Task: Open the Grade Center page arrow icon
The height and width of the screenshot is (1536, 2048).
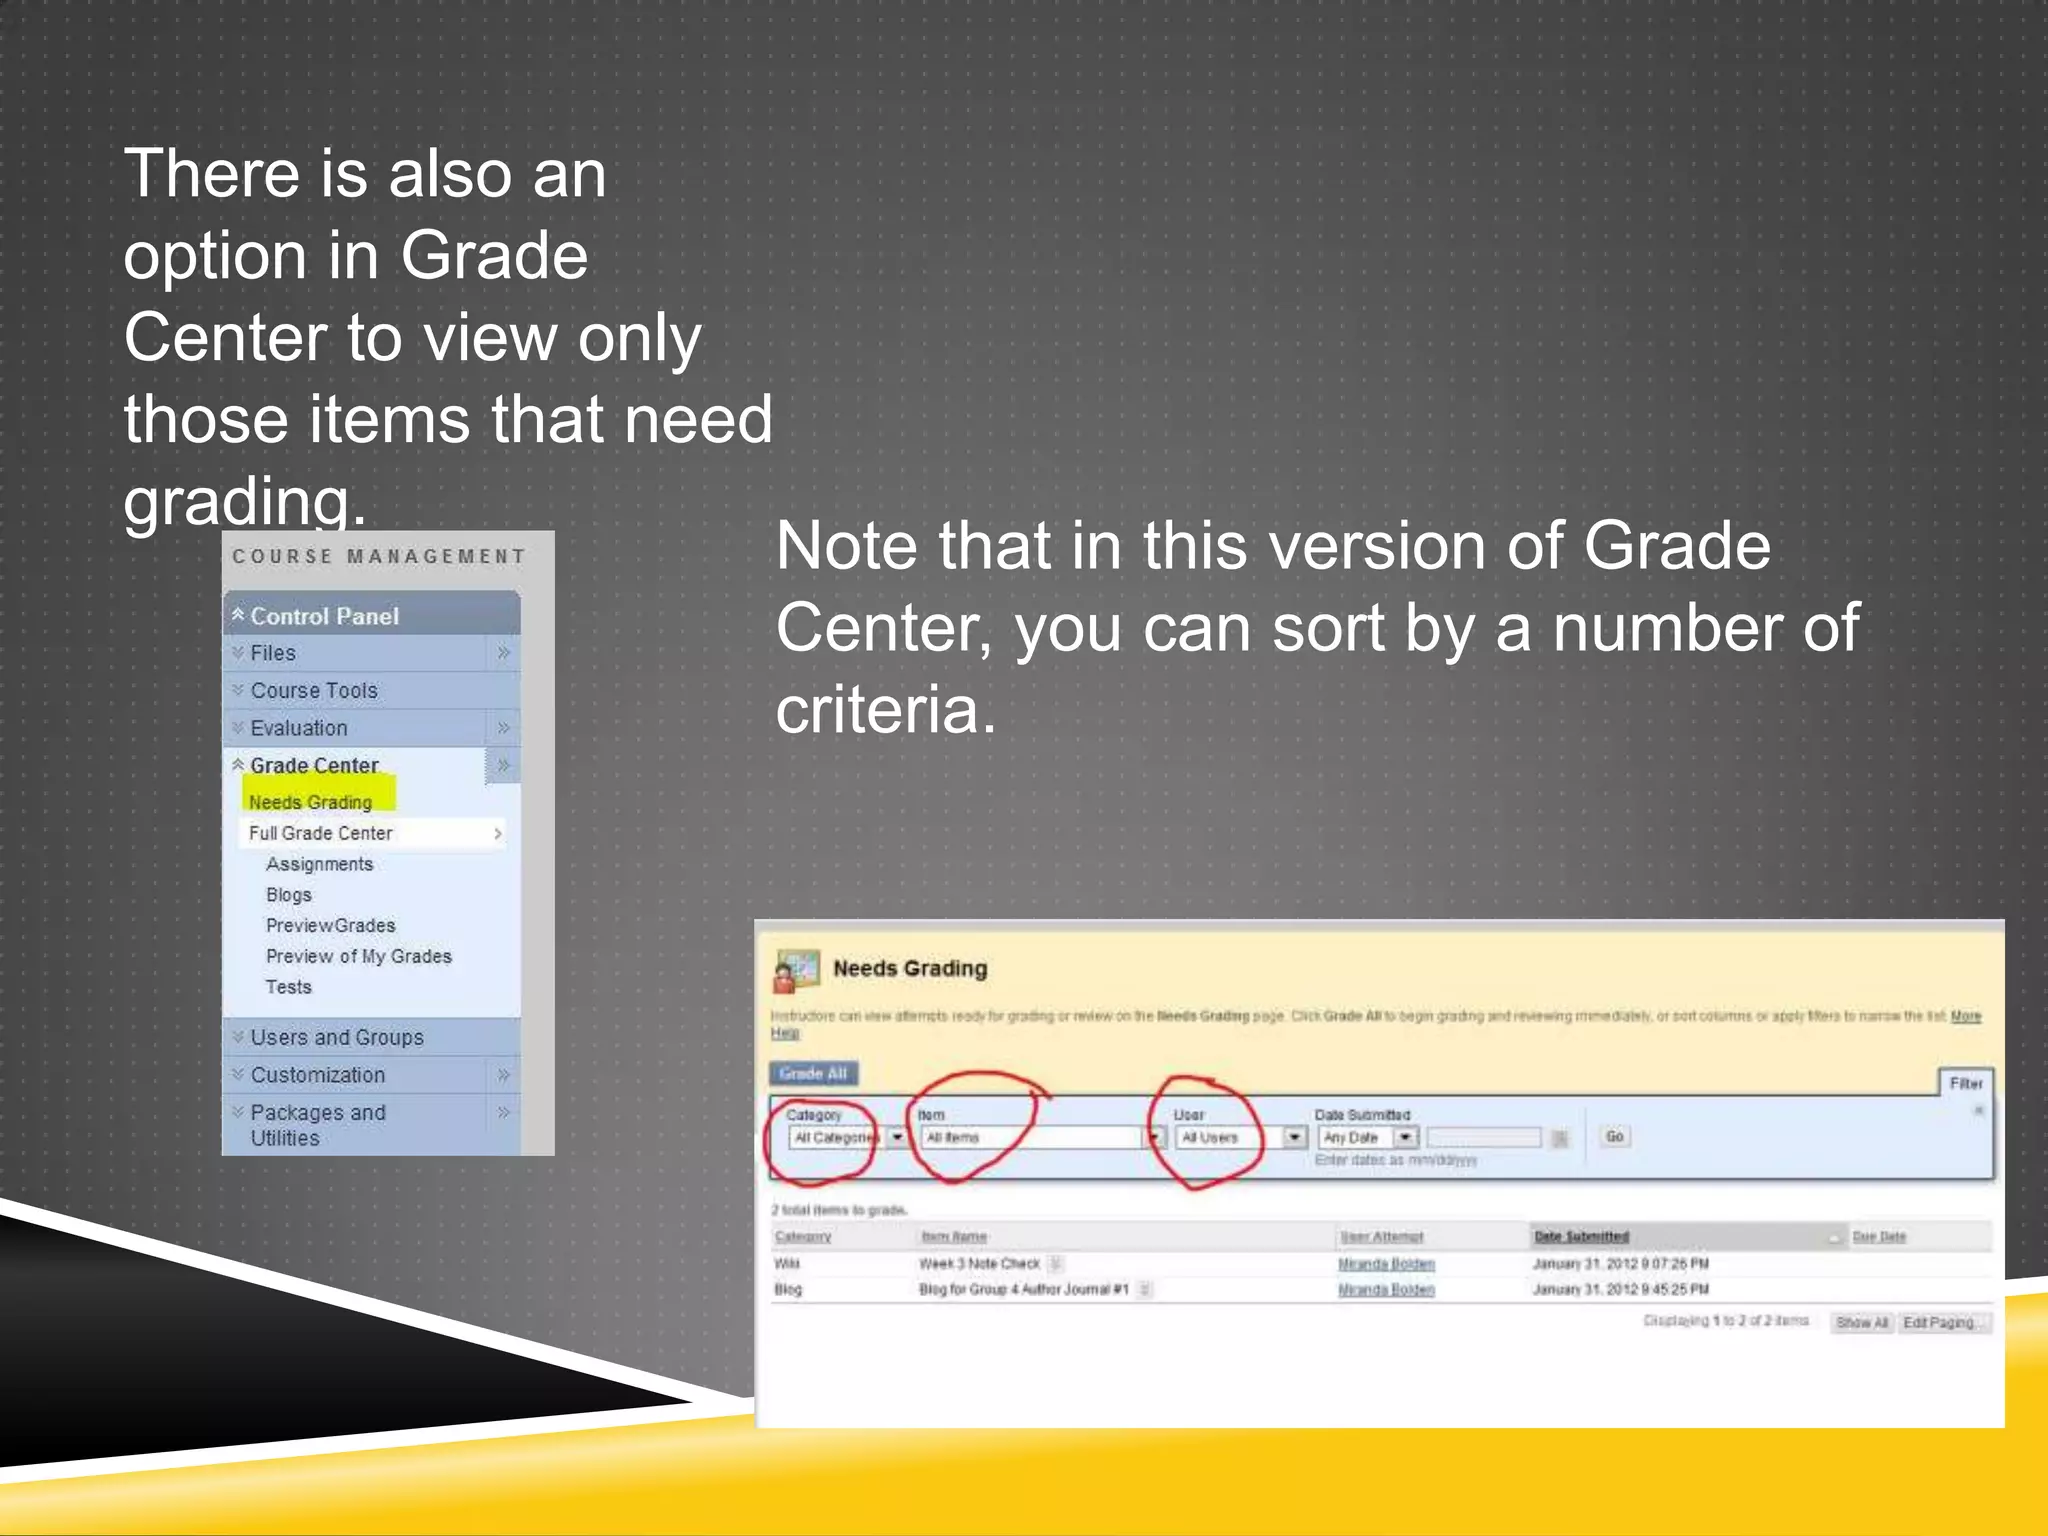Action: point(503,766)
